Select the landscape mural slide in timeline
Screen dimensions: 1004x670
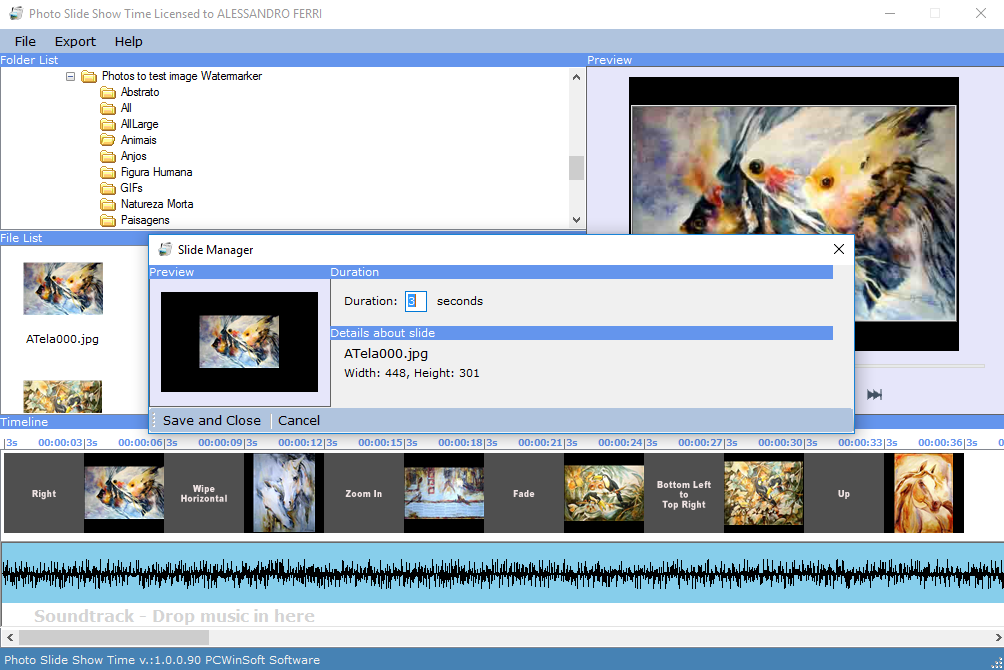coord(444,493)
